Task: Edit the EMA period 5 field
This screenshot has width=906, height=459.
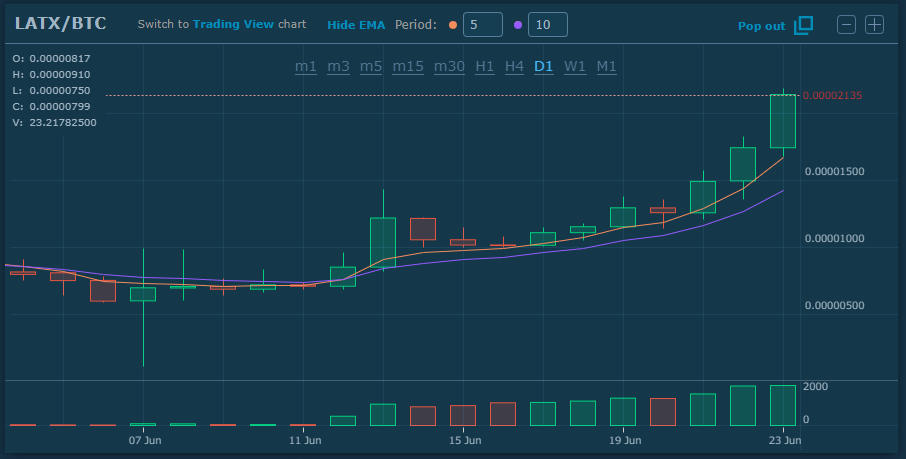Action: click(x=482, y=25)
